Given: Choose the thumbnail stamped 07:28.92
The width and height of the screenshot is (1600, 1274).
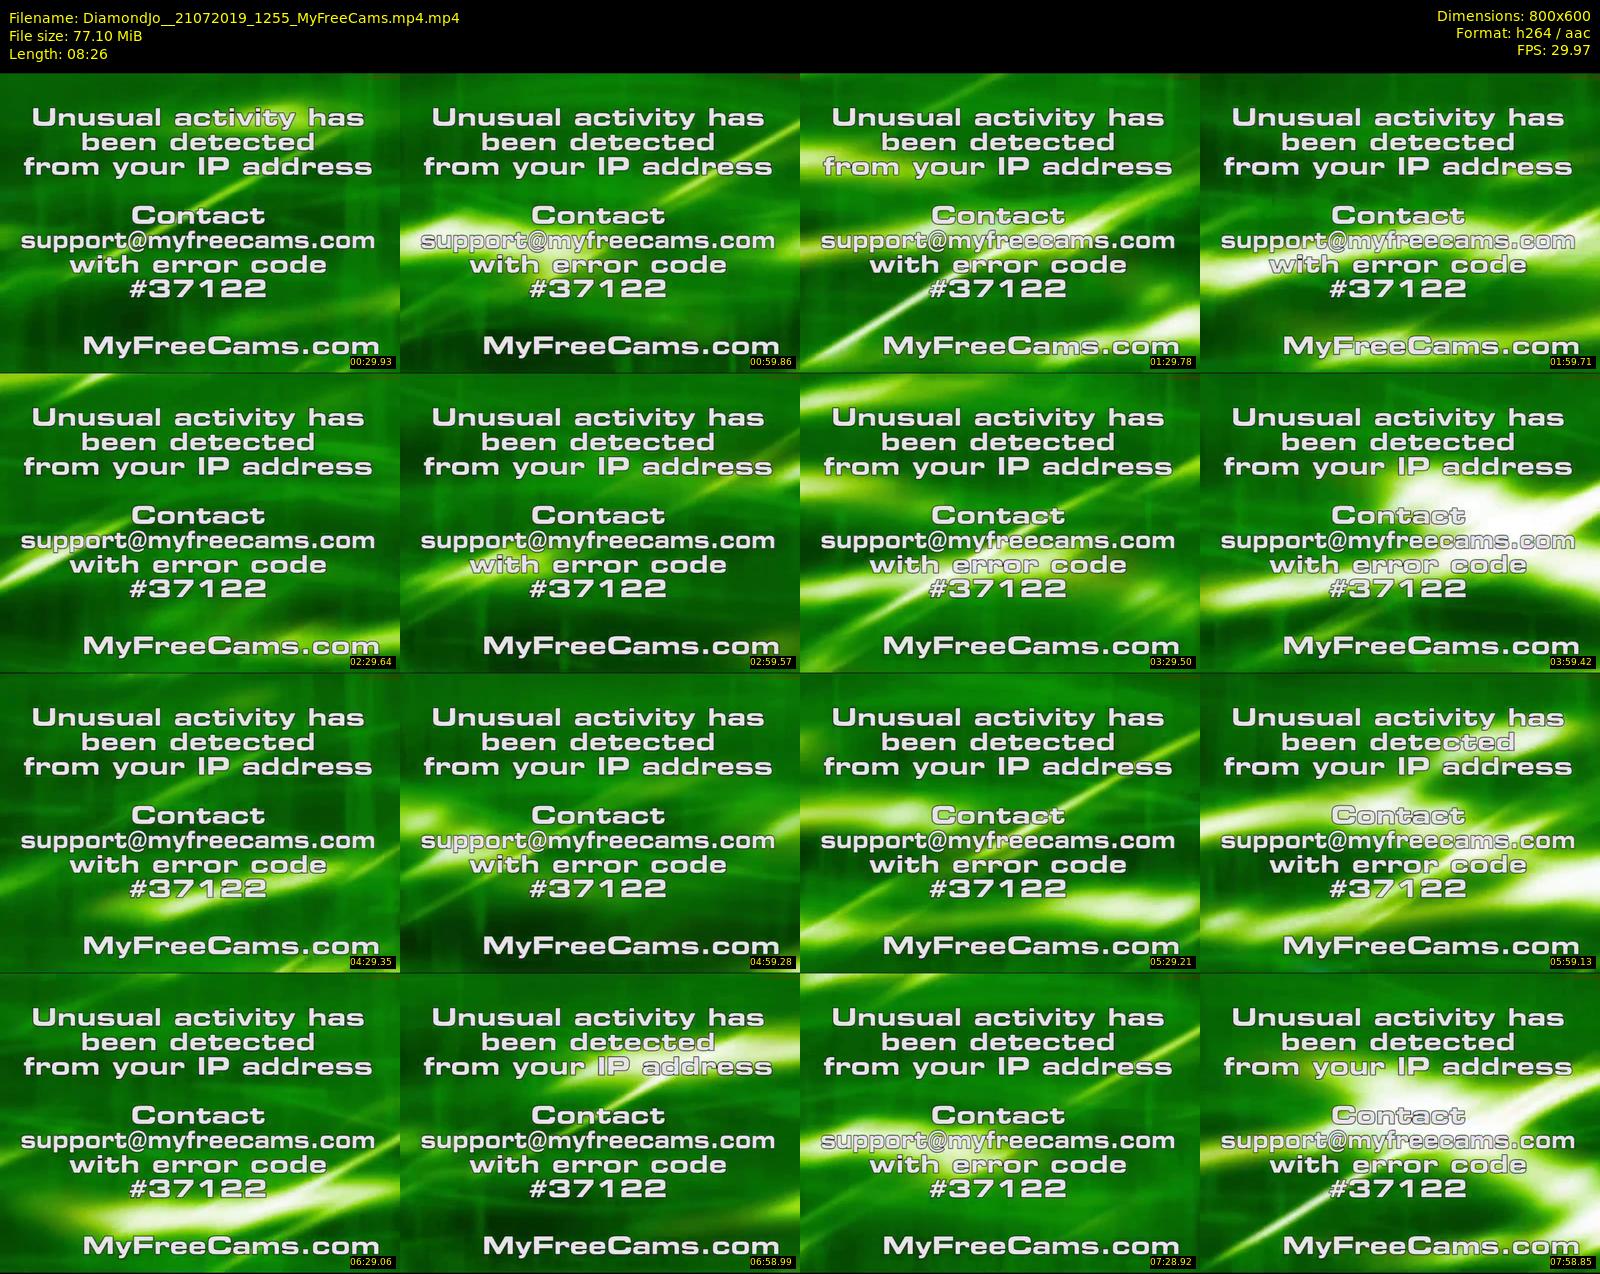Looking at the screenshot, I should 1000,1122.
